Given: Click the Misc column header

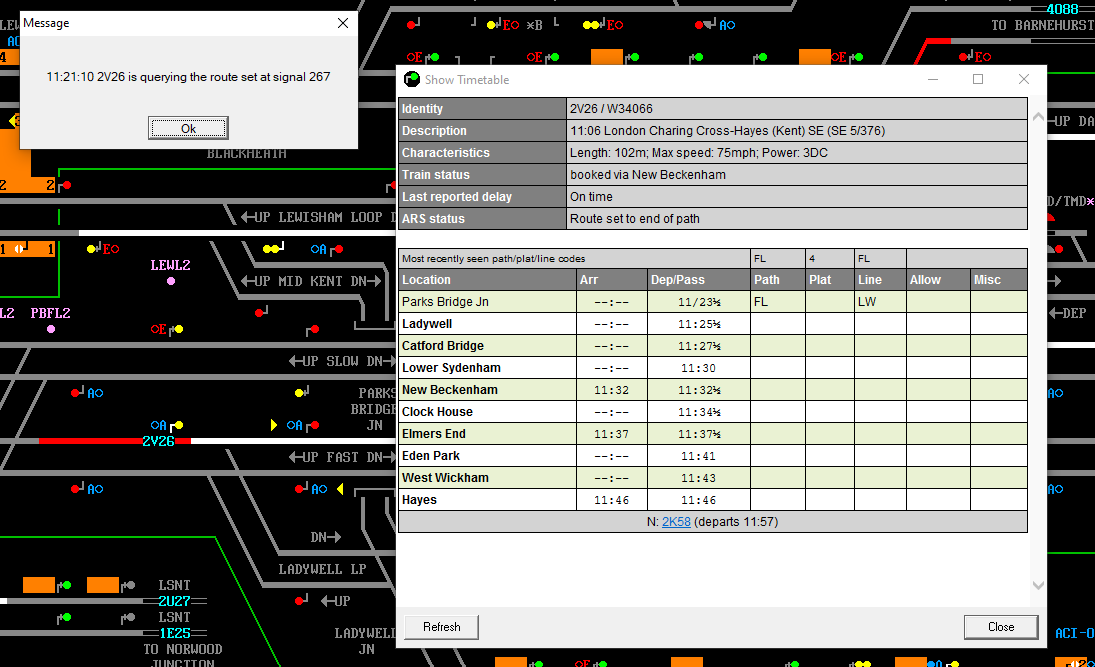Looking at the screenshot, I should coord(999,280).
